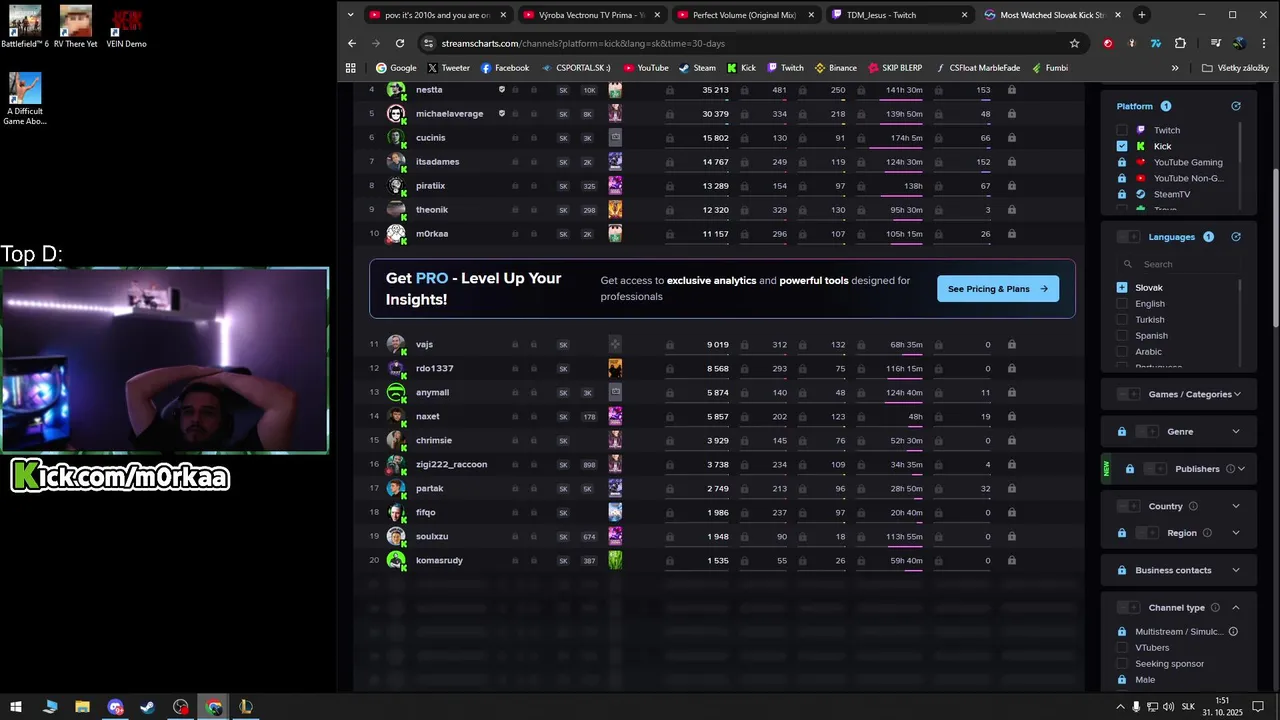This screenshot has height=720, width=1280.
Task: Check the Seeking sponsor checkbox
Action: click(1122, 664)
